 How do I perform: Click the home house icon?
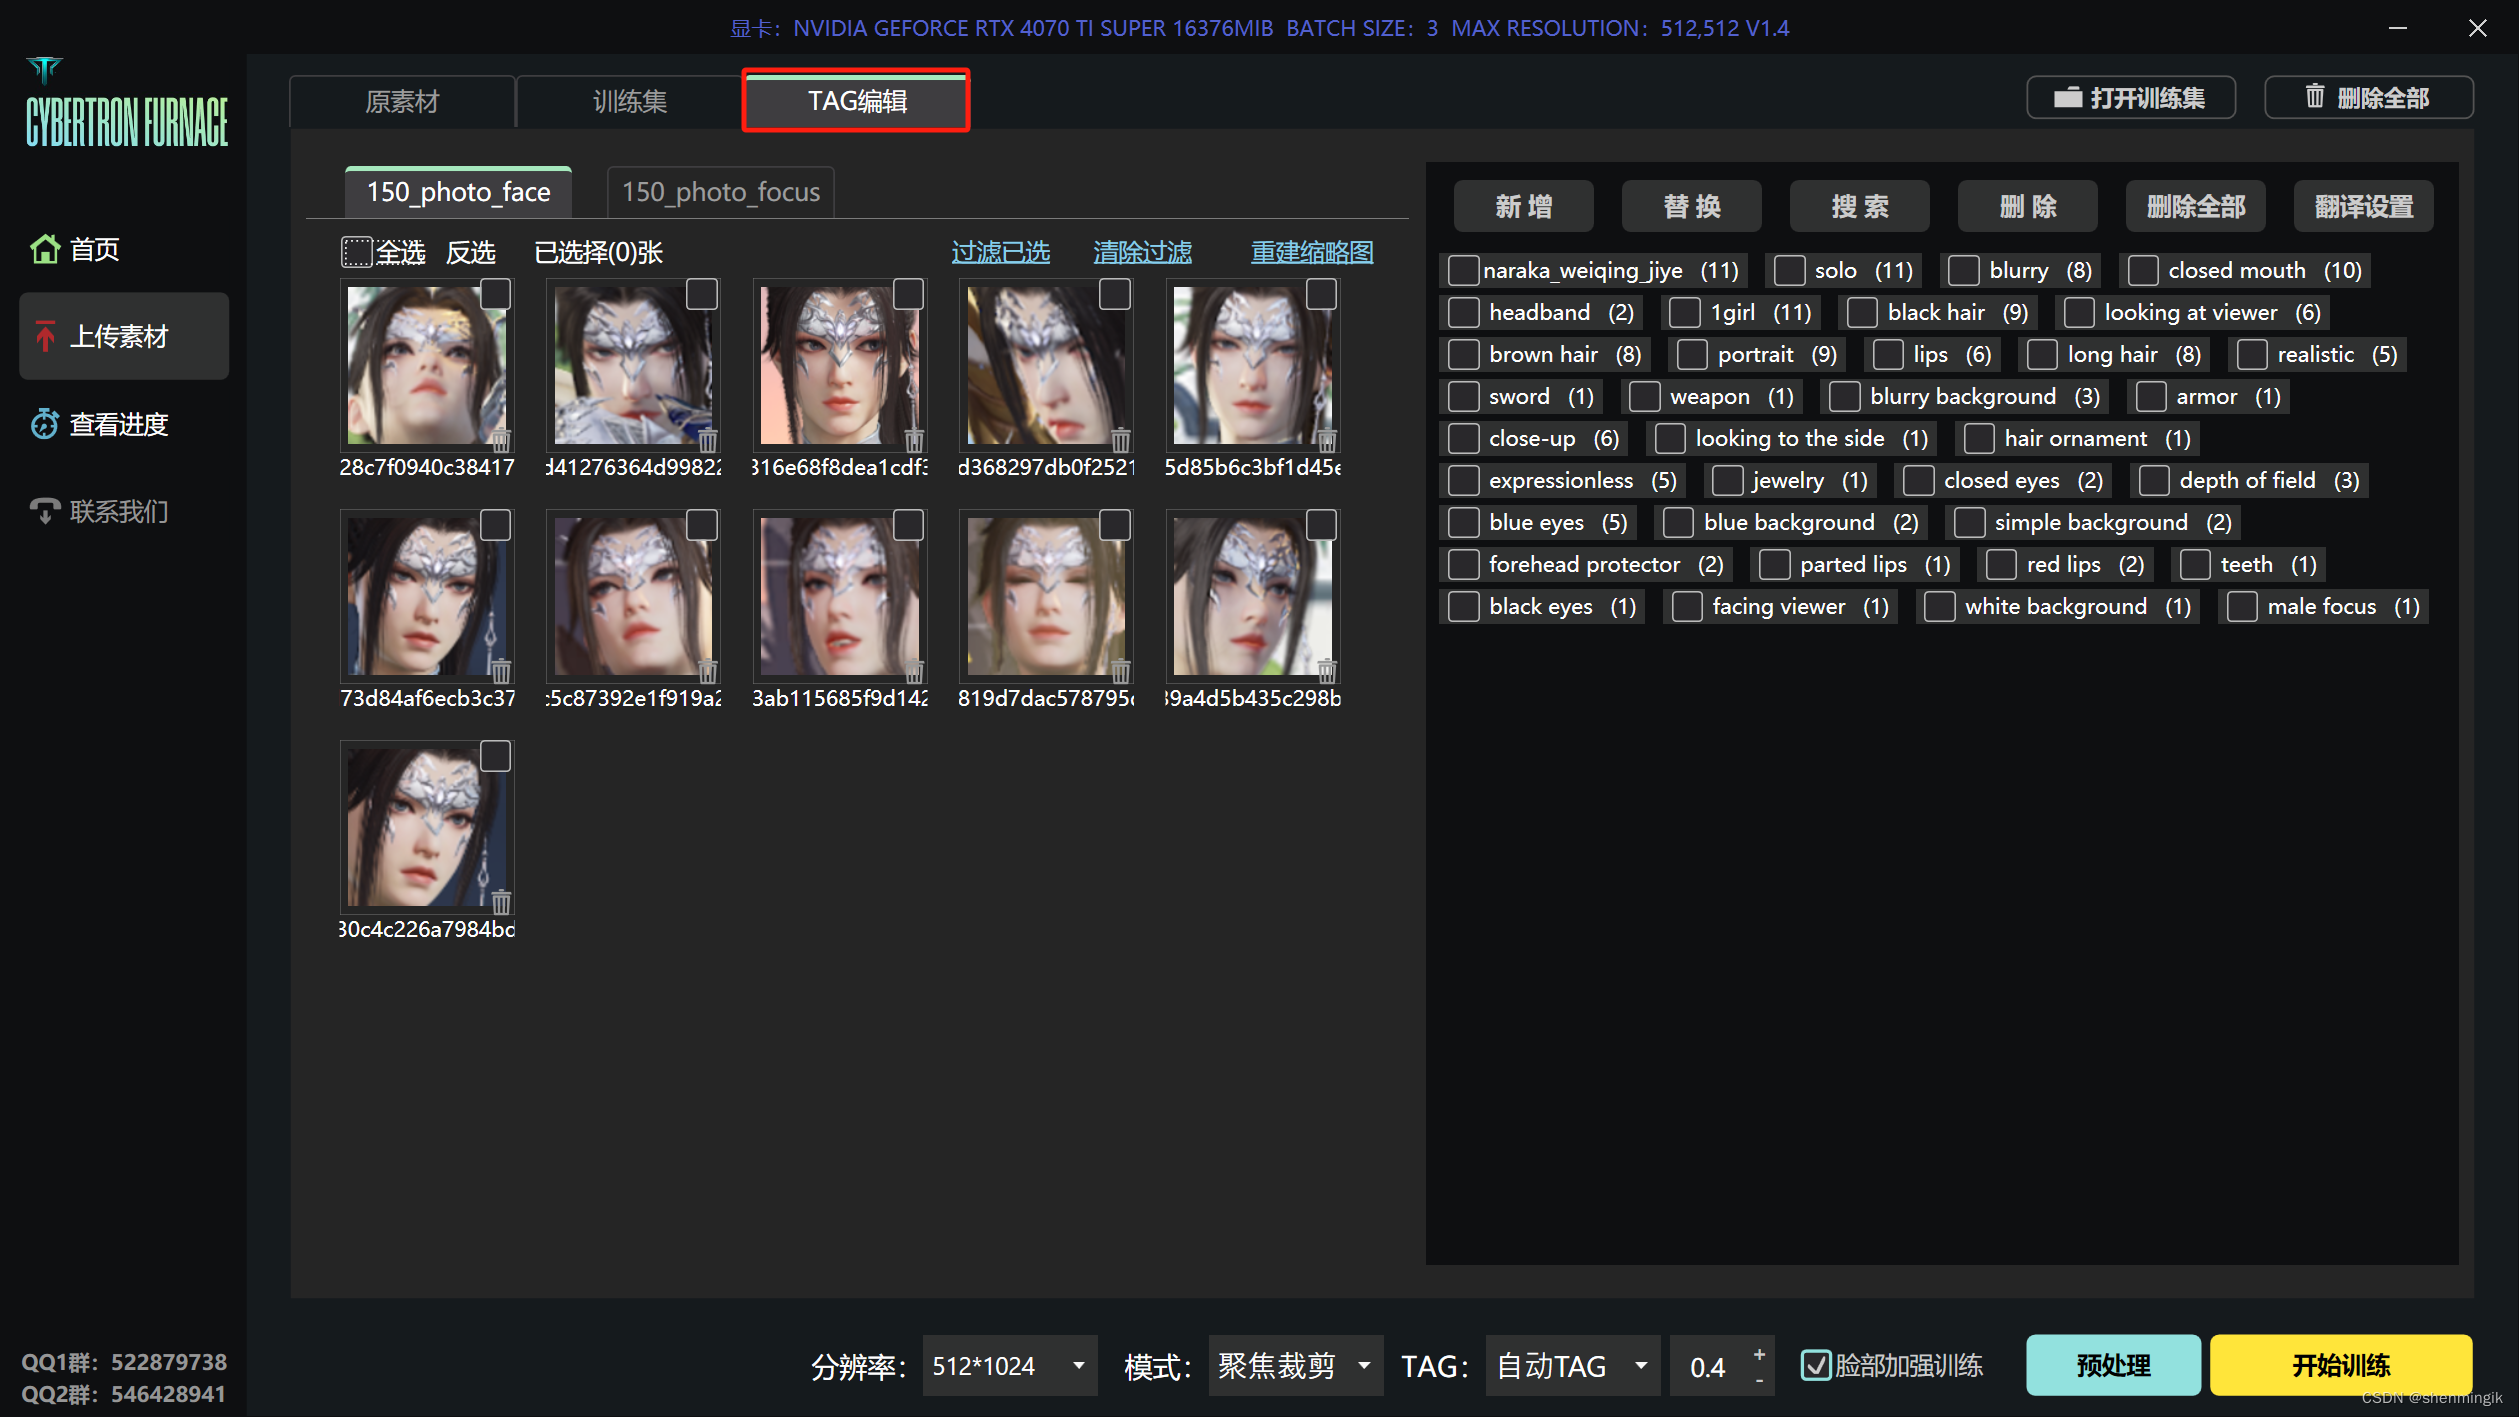[x=45, y=249]
